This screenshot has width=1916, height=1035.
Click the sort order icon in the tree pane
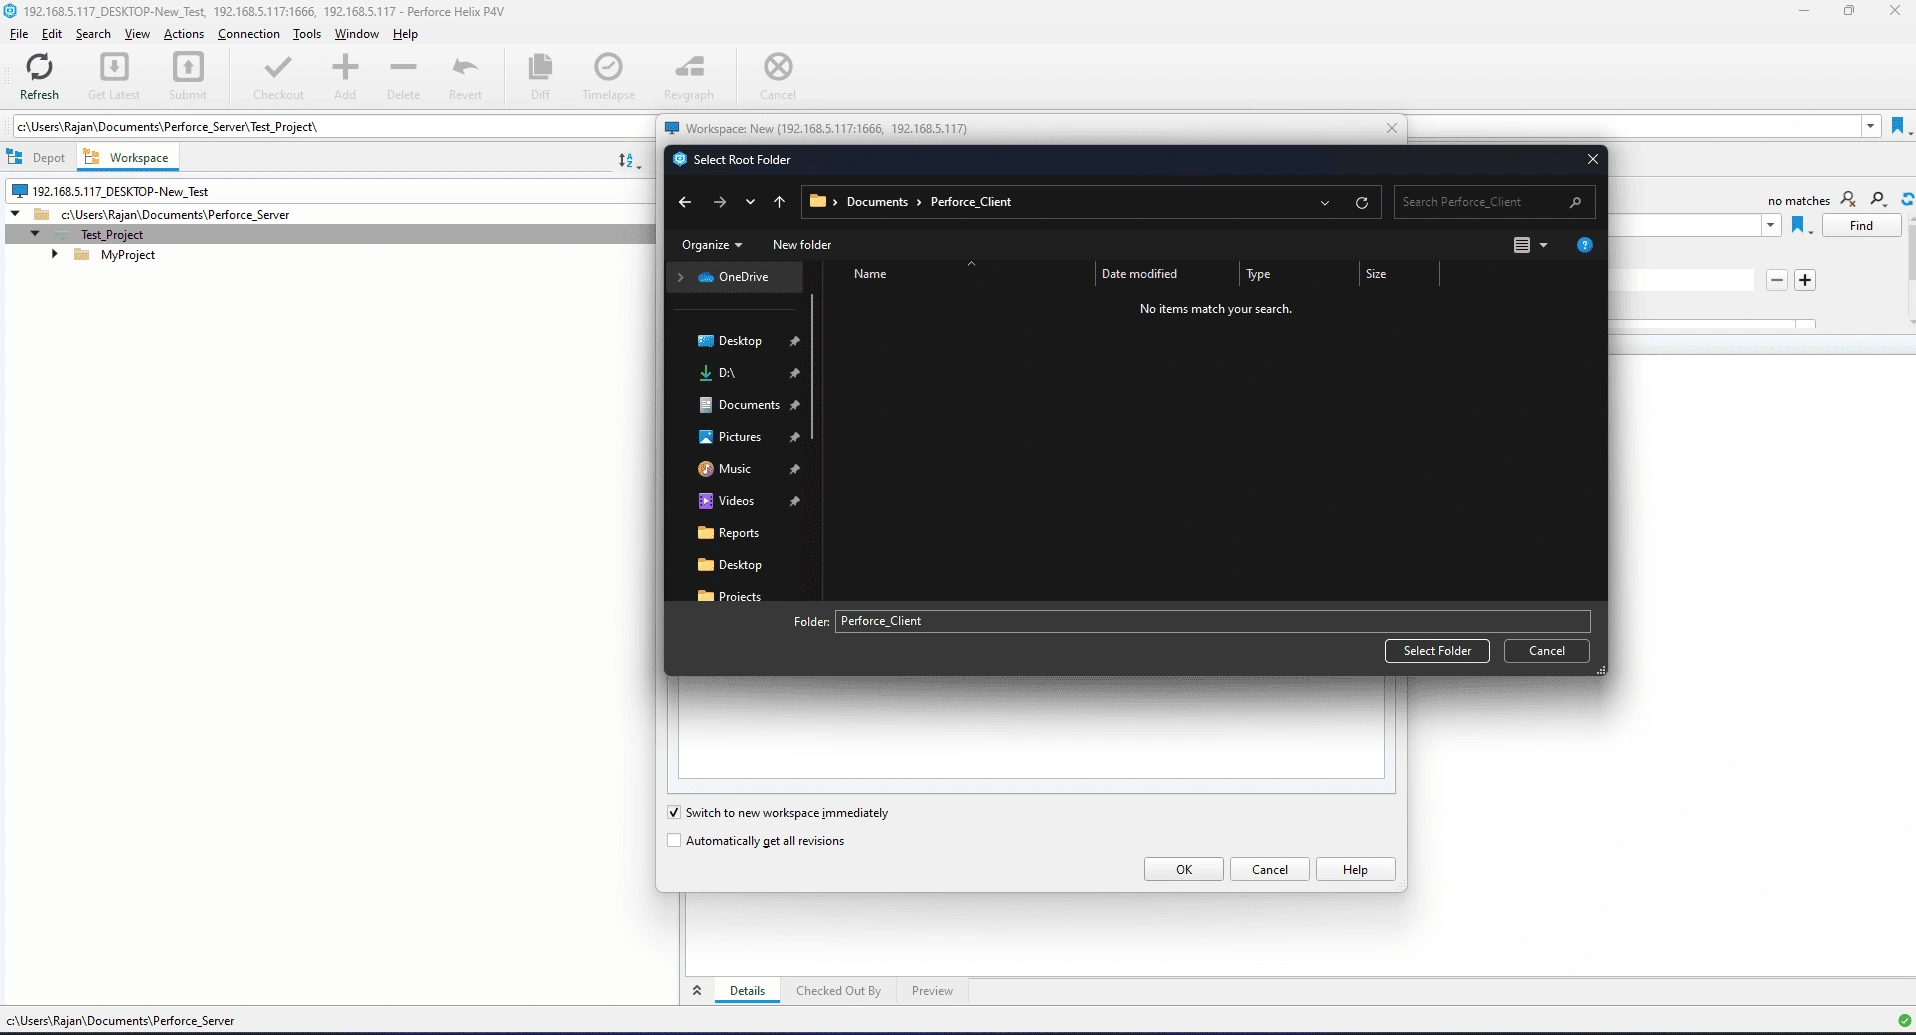click(x=628, y=160)
